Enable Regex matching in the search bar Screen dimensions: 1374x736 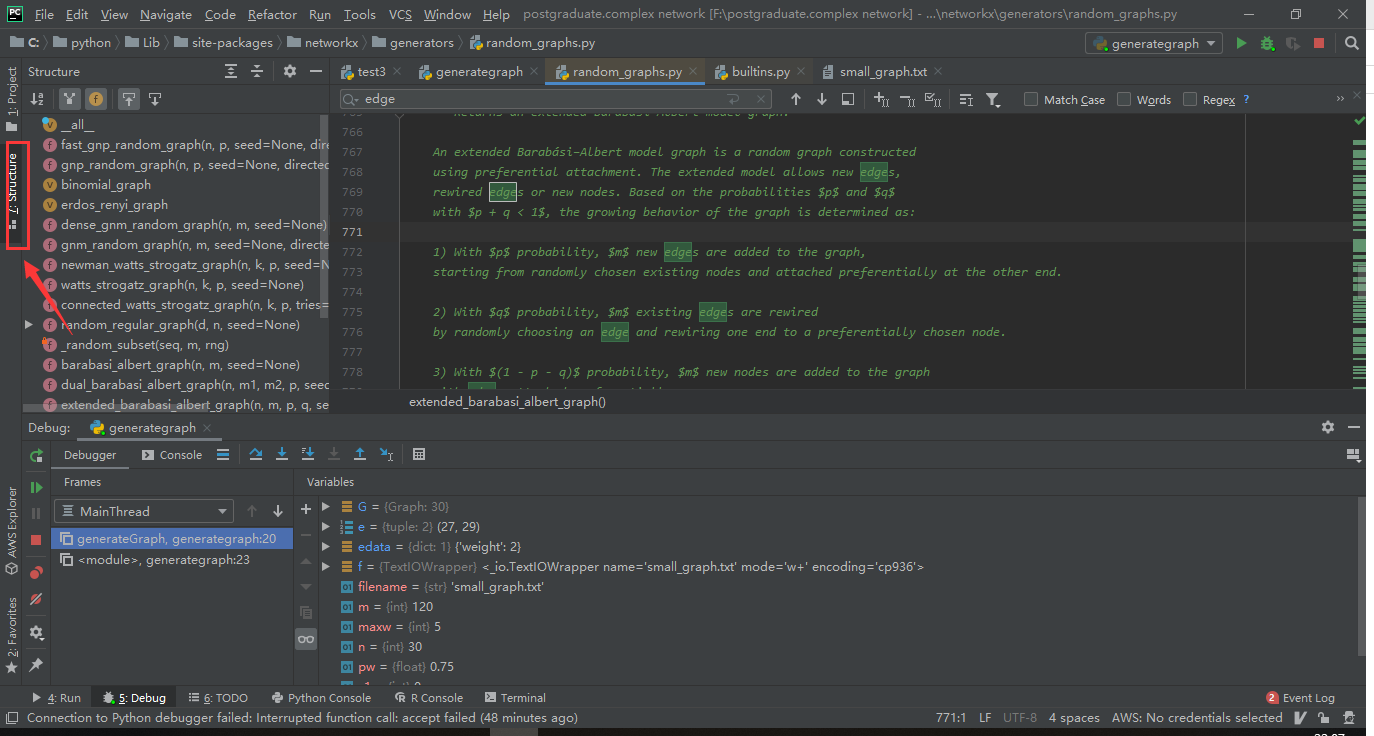click(1190, 98)
